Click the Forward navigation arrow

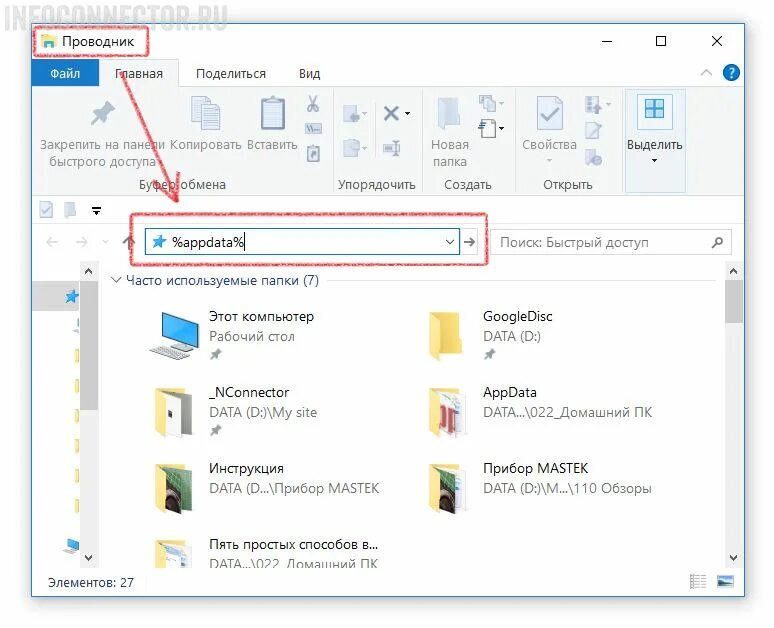[x=82, y=242]
